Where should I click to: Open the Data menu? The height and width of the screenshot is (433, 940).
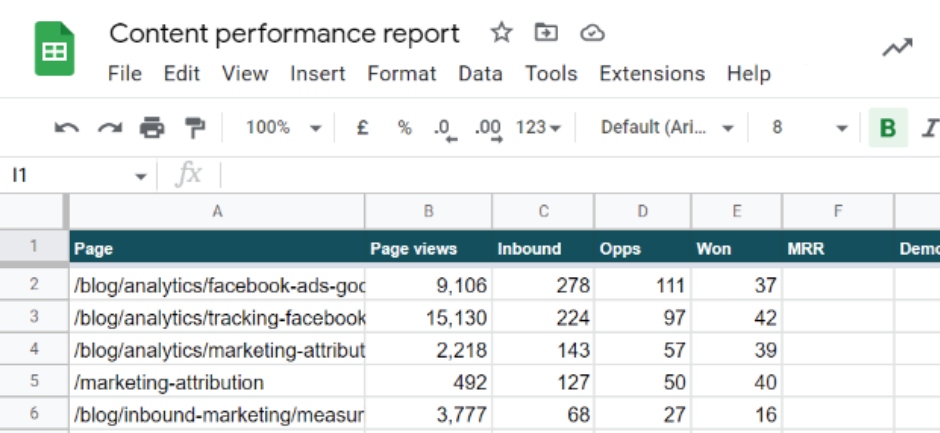tap(480, 74)
